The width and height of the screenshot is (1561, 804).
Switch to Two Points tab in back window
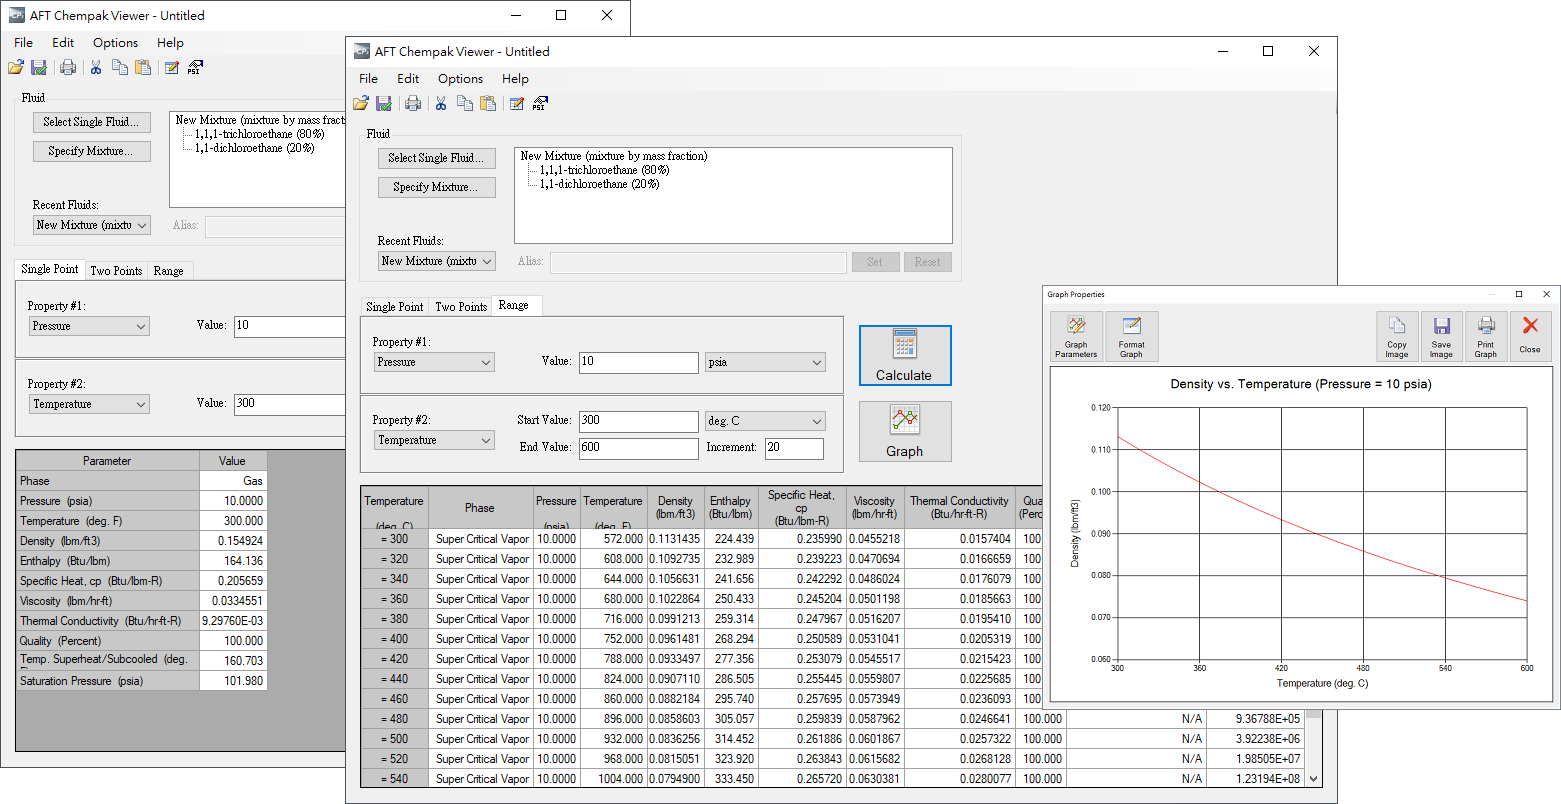pos(116,271)
